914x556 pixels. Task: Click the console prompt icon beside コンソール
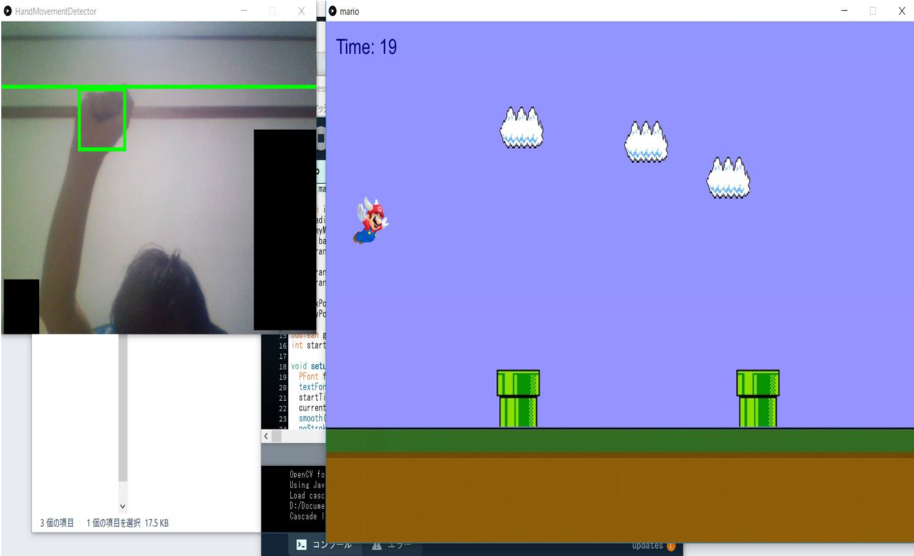pyautogui.click(x=301, y=545)
